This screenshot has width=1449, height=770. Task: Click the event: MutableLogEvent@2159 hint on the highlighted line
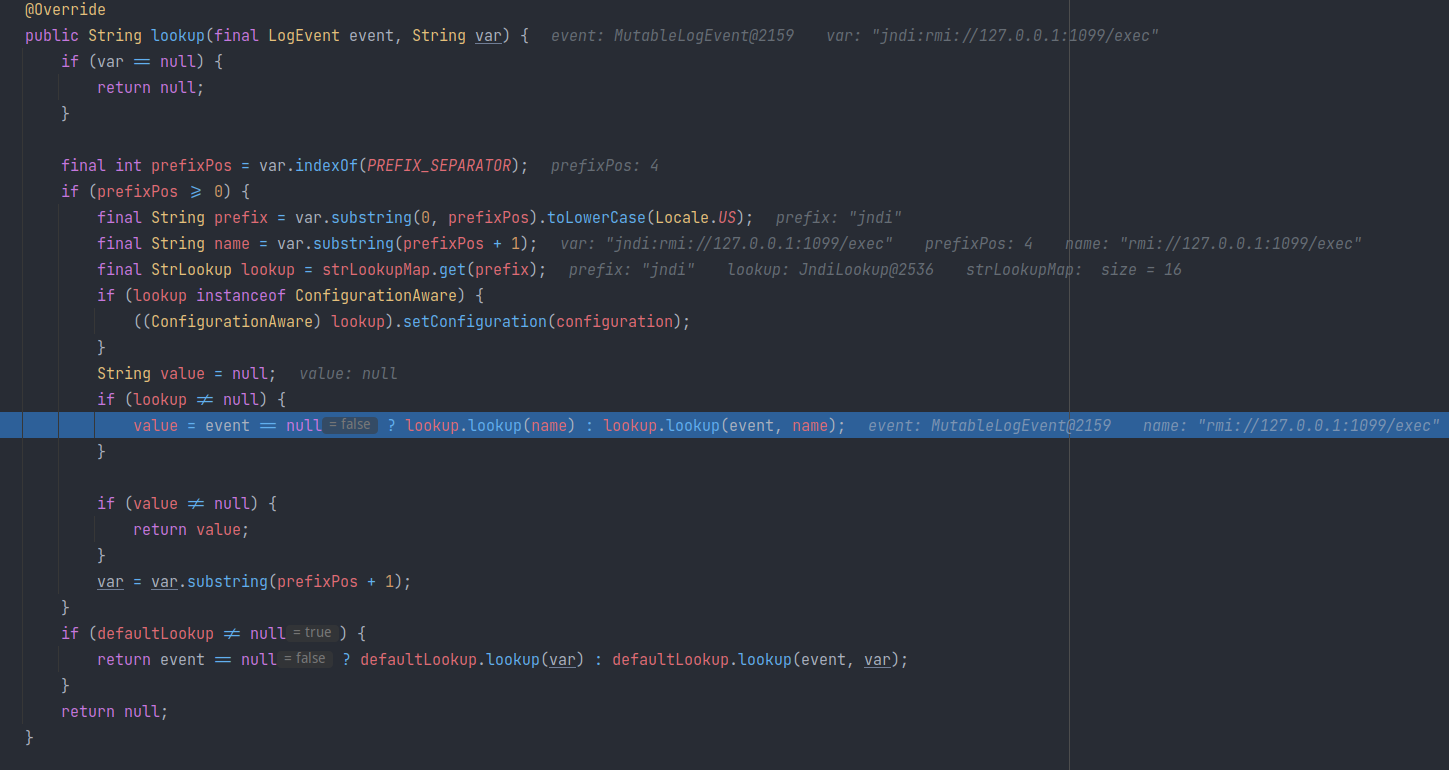(990, 425)
